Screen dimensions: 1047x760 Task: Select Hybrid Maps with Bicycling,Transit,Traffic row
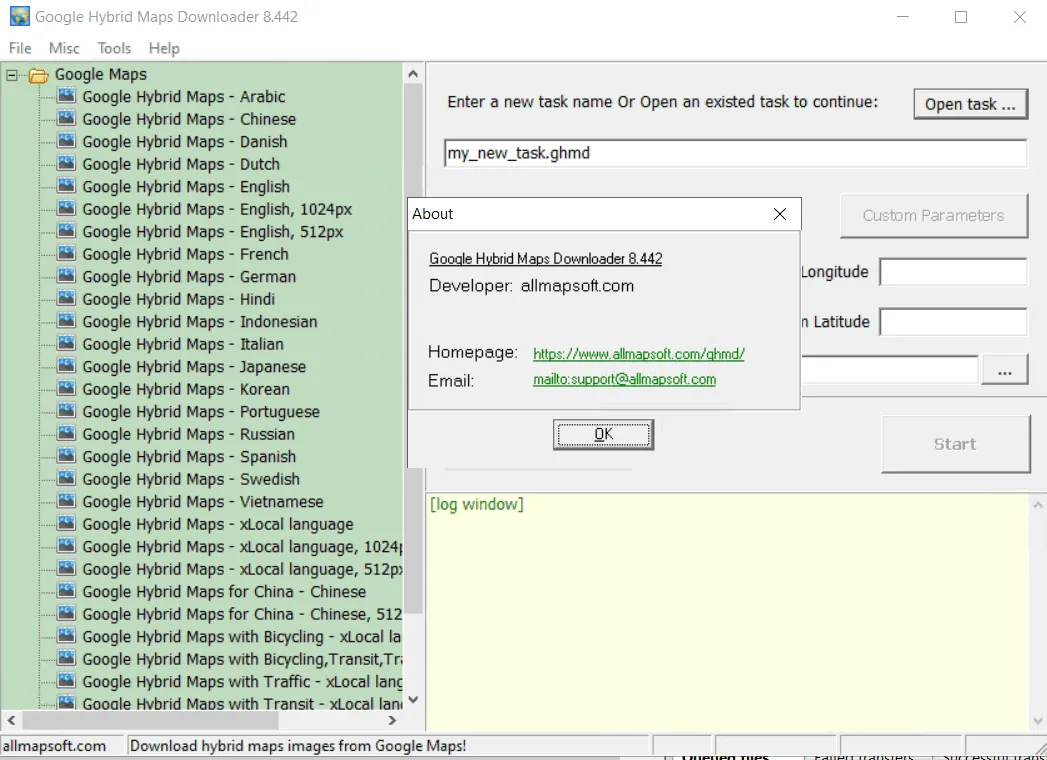click(x=242, y=659)
